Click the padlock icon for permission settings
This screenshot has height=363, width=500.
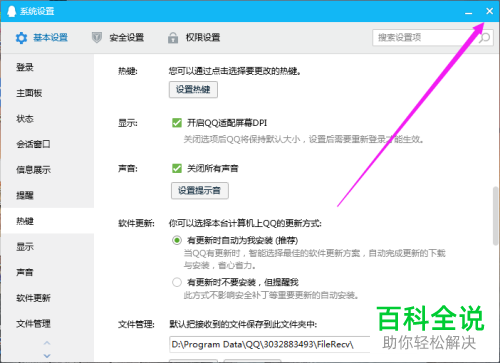pos(173,38)
